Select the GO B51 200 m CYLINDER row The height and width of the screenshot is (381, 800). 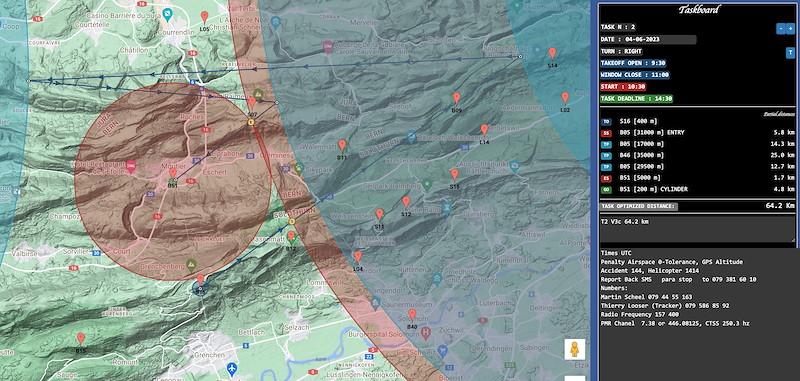click(x=697, y=189)
